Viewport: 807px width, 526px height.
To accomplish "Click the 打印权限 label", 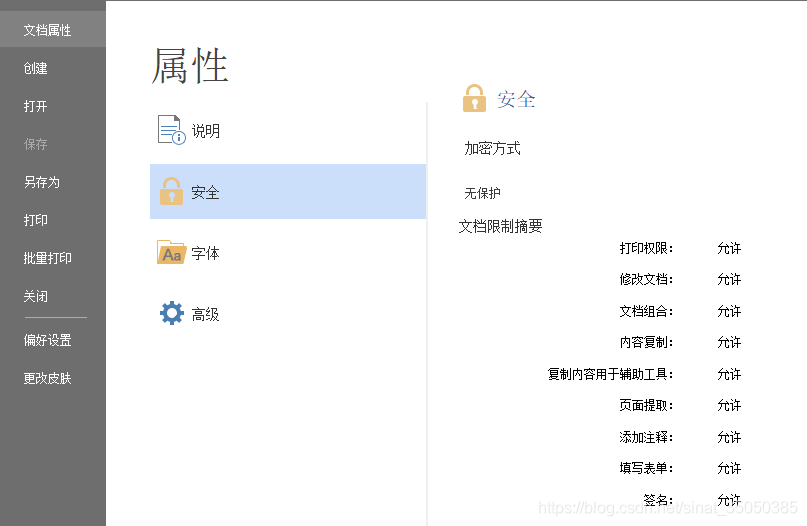I will coord(646,248).
